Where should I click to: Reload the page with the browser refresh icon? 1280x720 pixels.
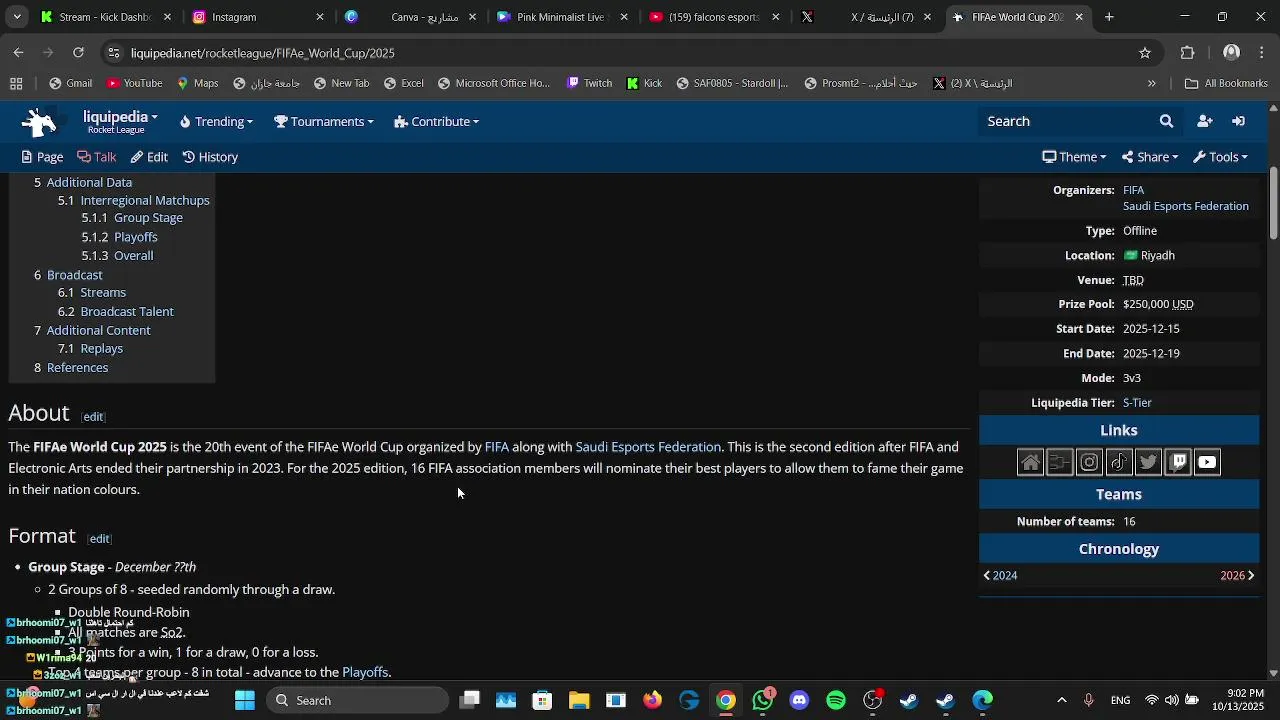pyautogui.click(x=78, y=53)
